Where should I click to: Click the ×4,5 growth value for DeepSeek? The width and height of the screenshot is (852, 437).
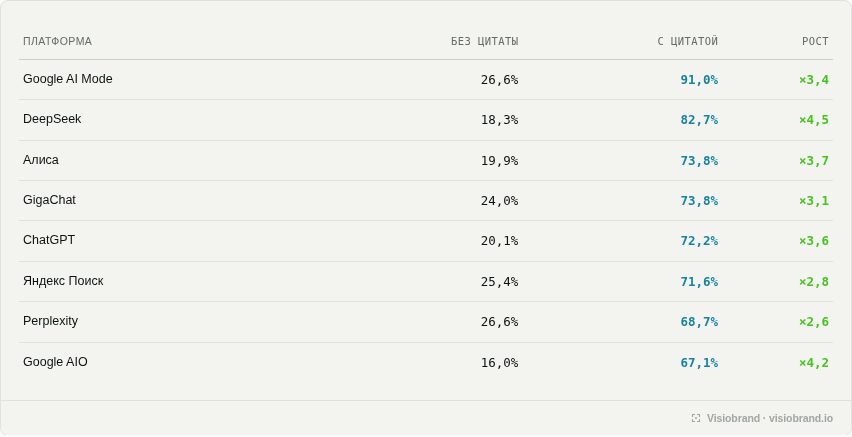click(813, 120)
